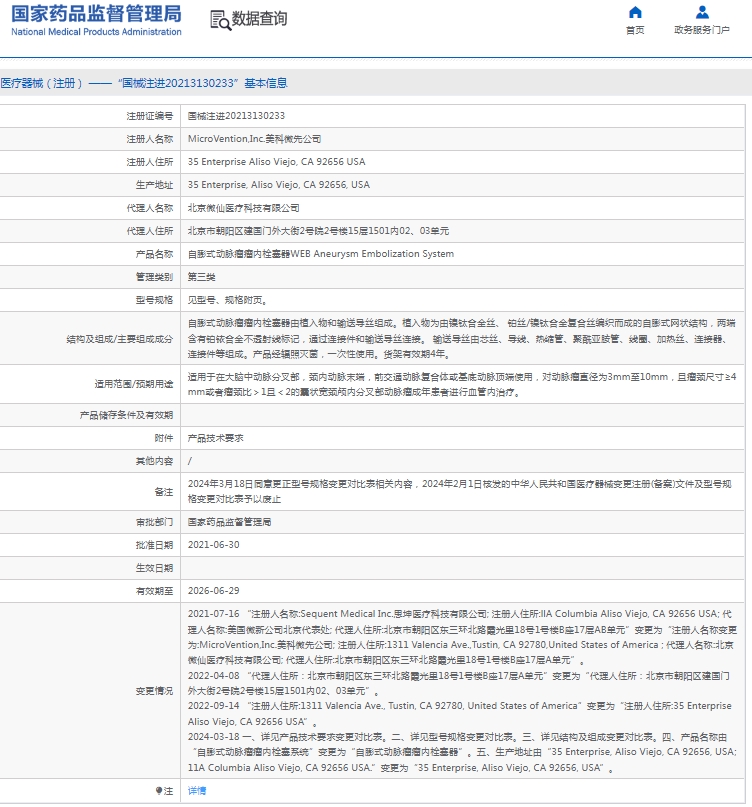The height and width of the screenshot is (807, 752).
Task: Select the intended use description text
Action: click(462, 384)
